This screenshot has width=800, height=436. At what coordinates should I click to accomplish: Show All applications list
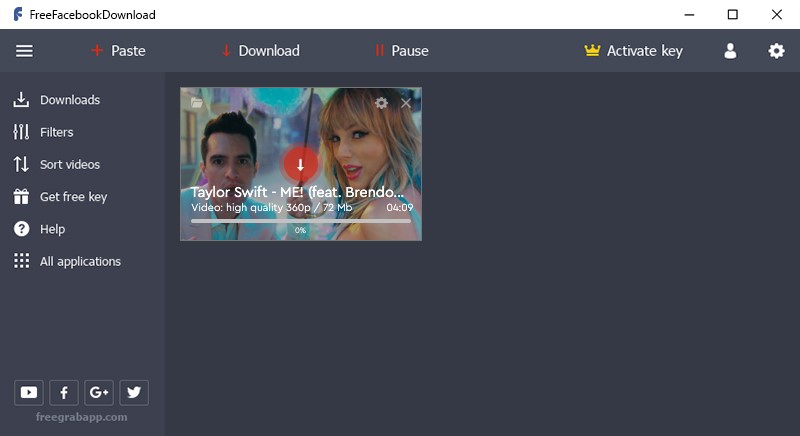67,261
